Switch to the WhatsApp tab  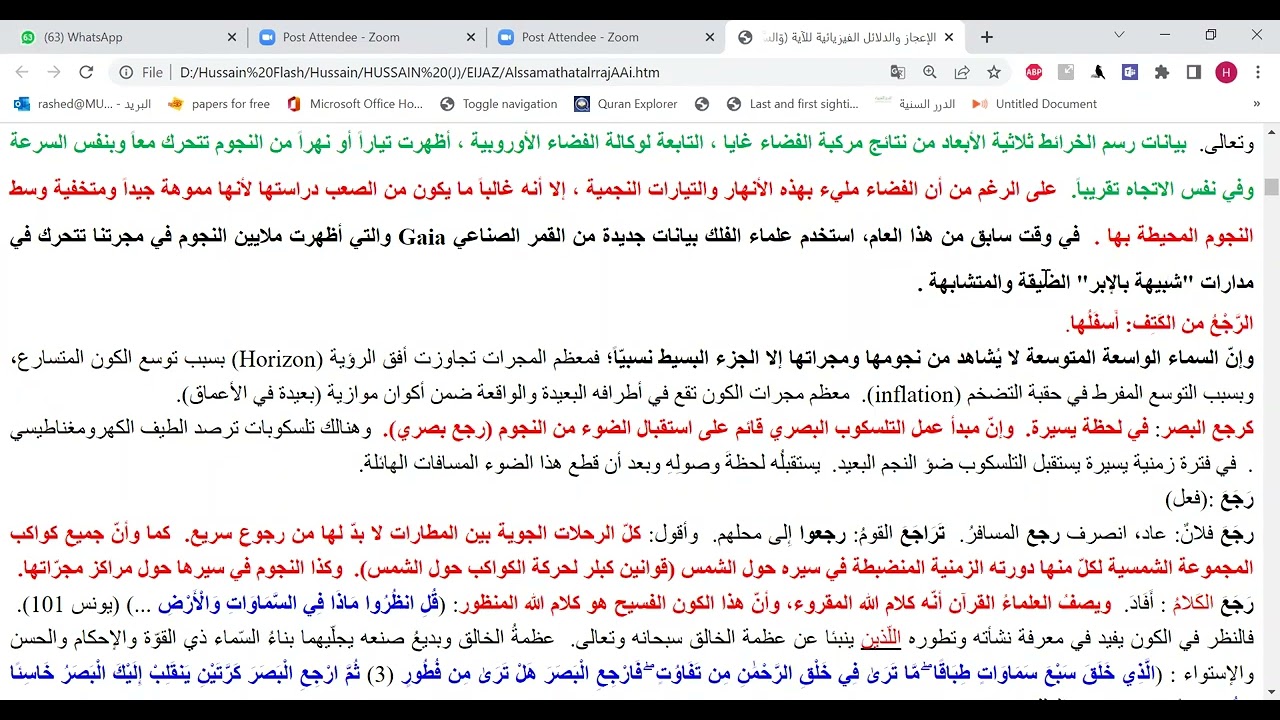(126, 37)
